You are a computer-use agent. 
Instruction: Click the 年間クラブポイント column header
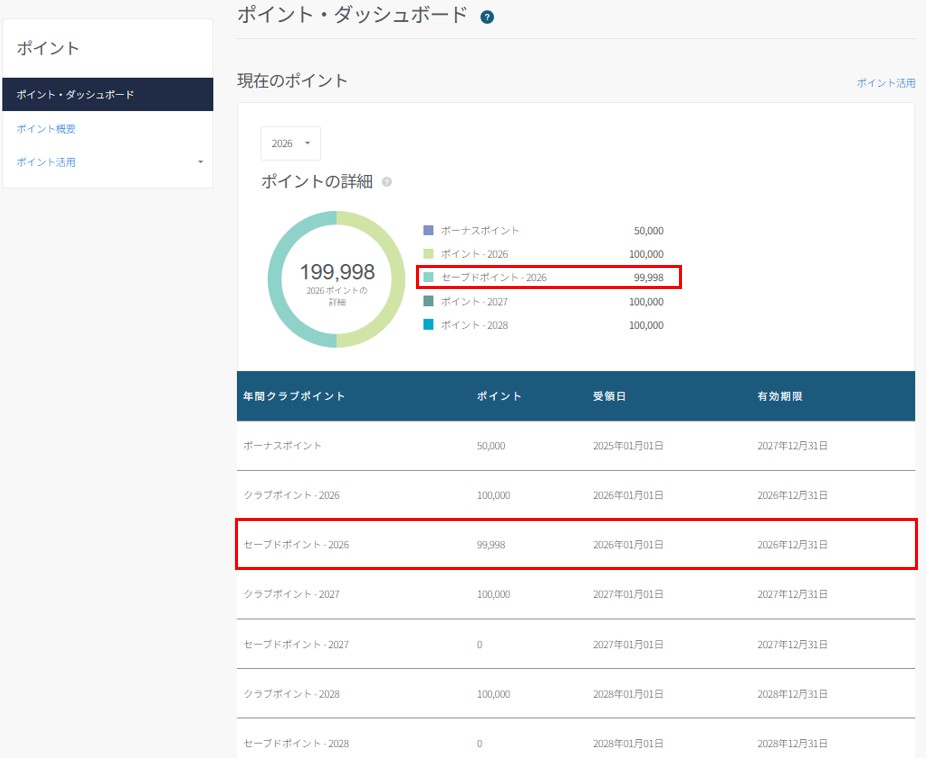(x=294, y=396)
